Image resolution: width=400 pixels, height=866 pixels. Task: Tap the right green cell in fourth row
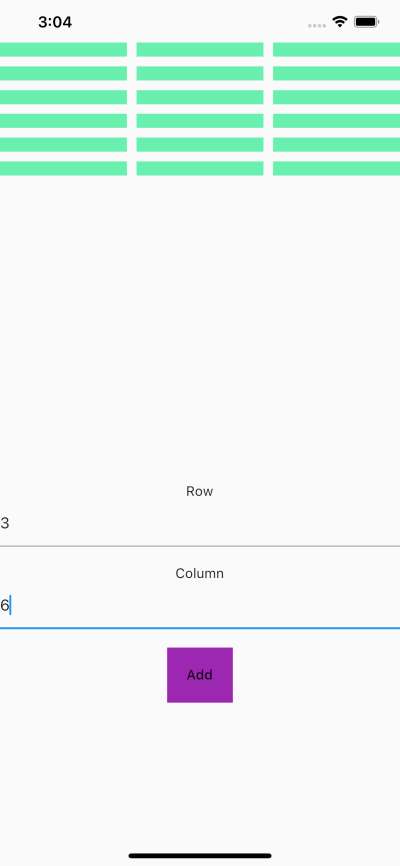click(x=336, y=120)
